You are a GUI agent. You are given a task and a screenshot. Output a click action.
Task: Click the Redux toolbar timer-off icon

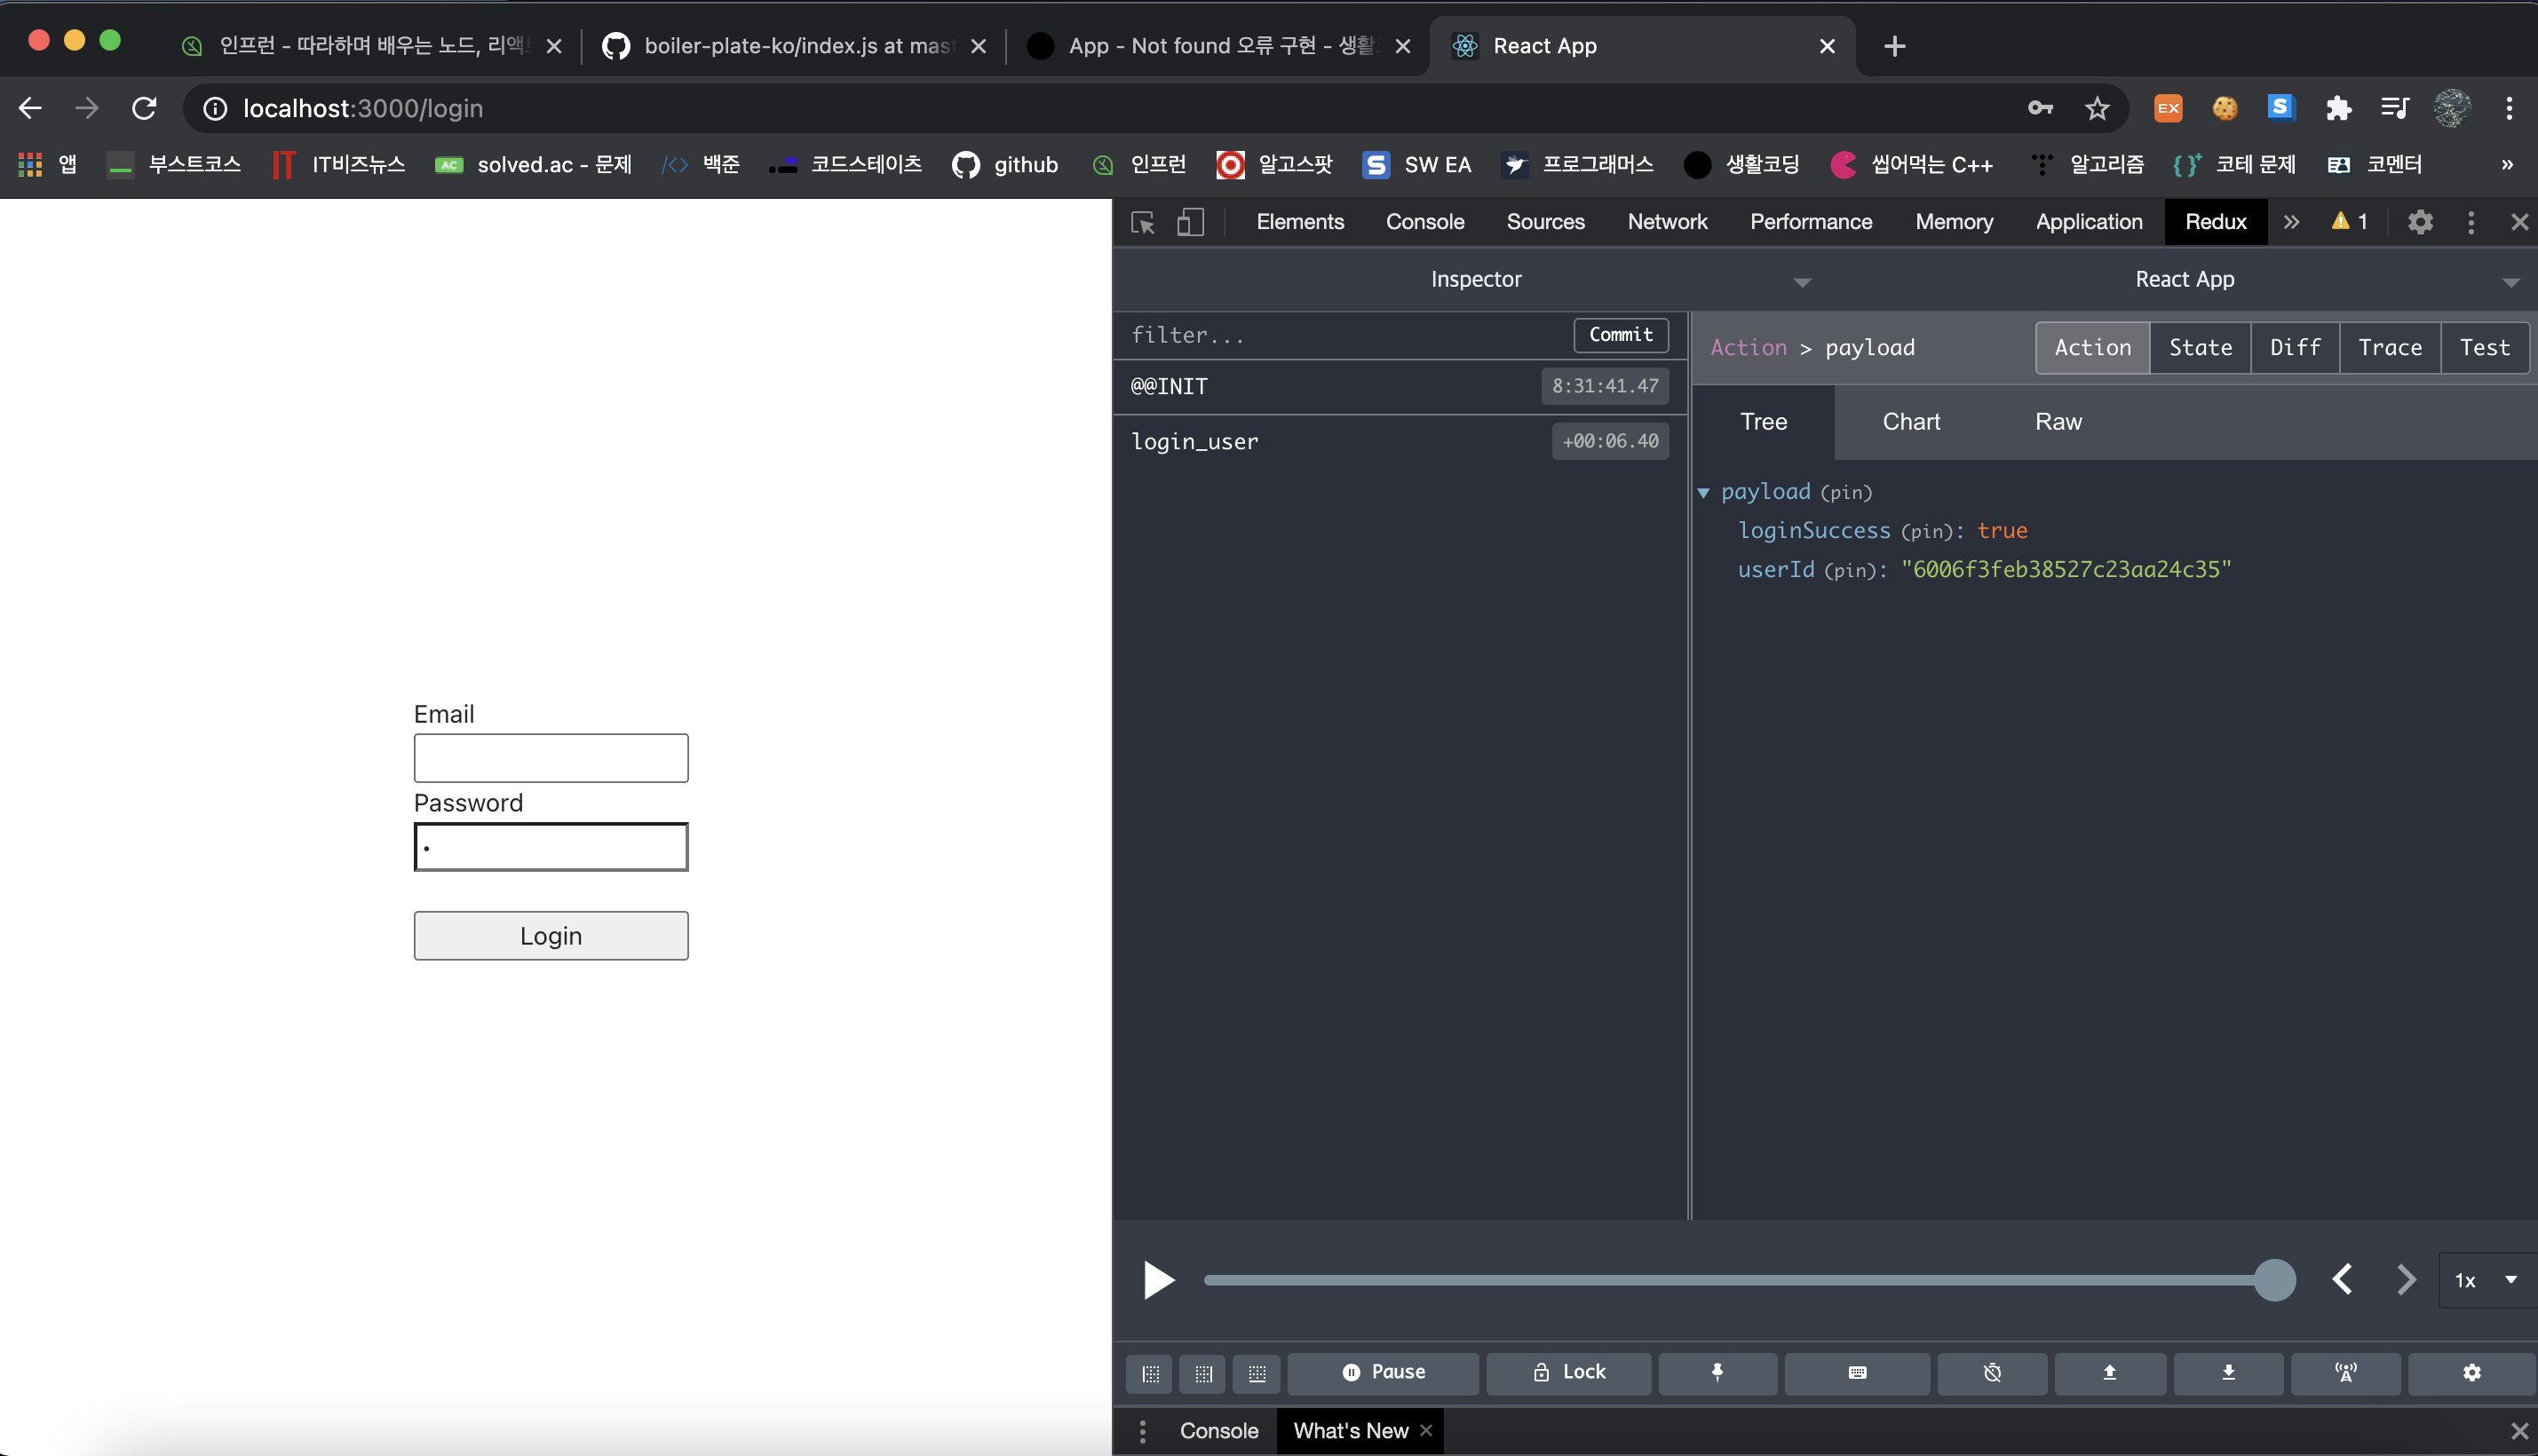[1992, 1372]
